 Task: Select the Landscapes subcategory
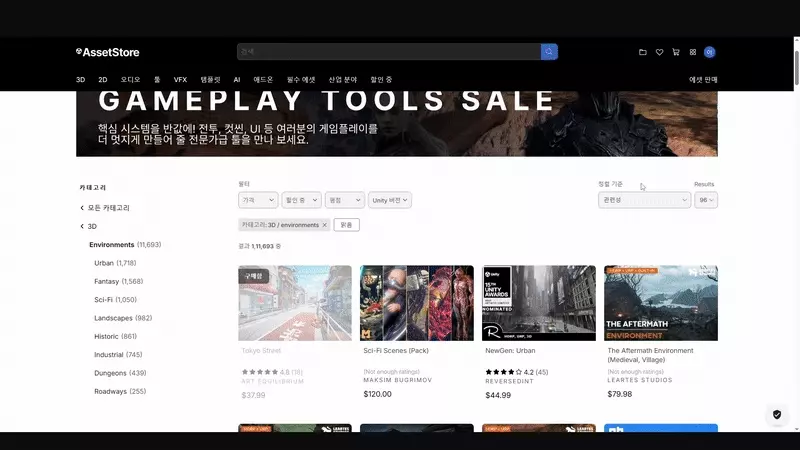tap(123, 318)
